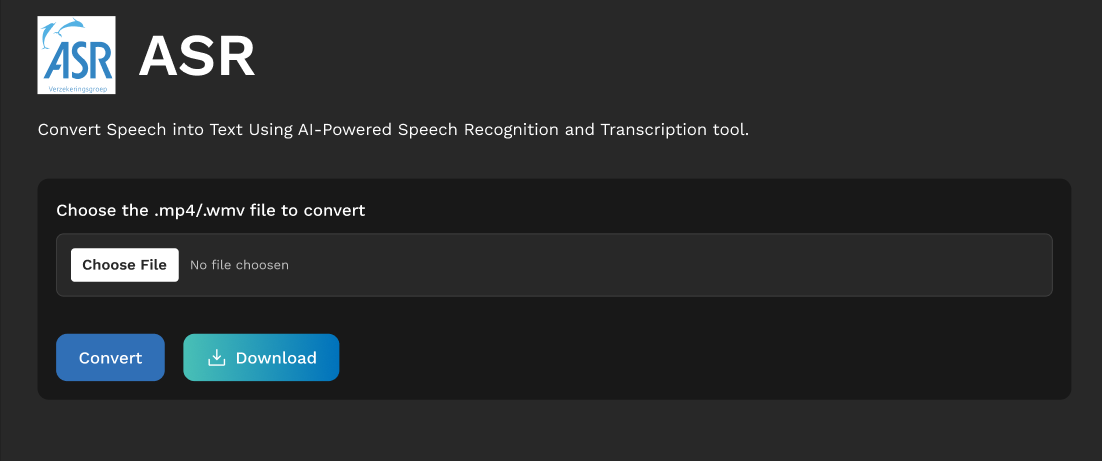Click the Verzekeringsgroep caption under the logo

tap(76, 88)
